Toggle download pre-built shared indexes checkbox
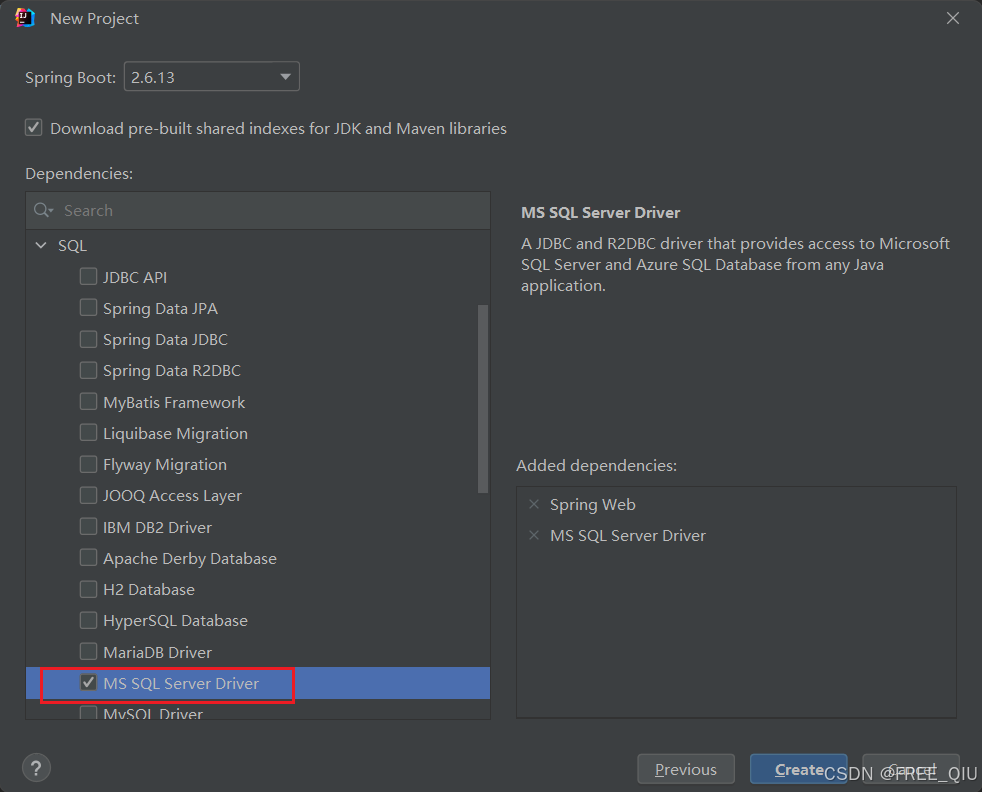This screenshot has height=792, width=982. click(x=34, y=128)
